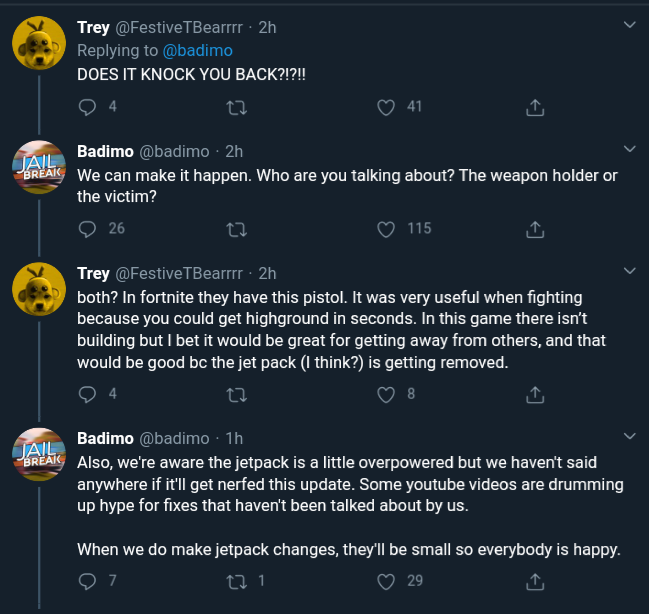Click Trey's yellow bear avatar on the first tweet
The image size is (649, 614).
38,45
